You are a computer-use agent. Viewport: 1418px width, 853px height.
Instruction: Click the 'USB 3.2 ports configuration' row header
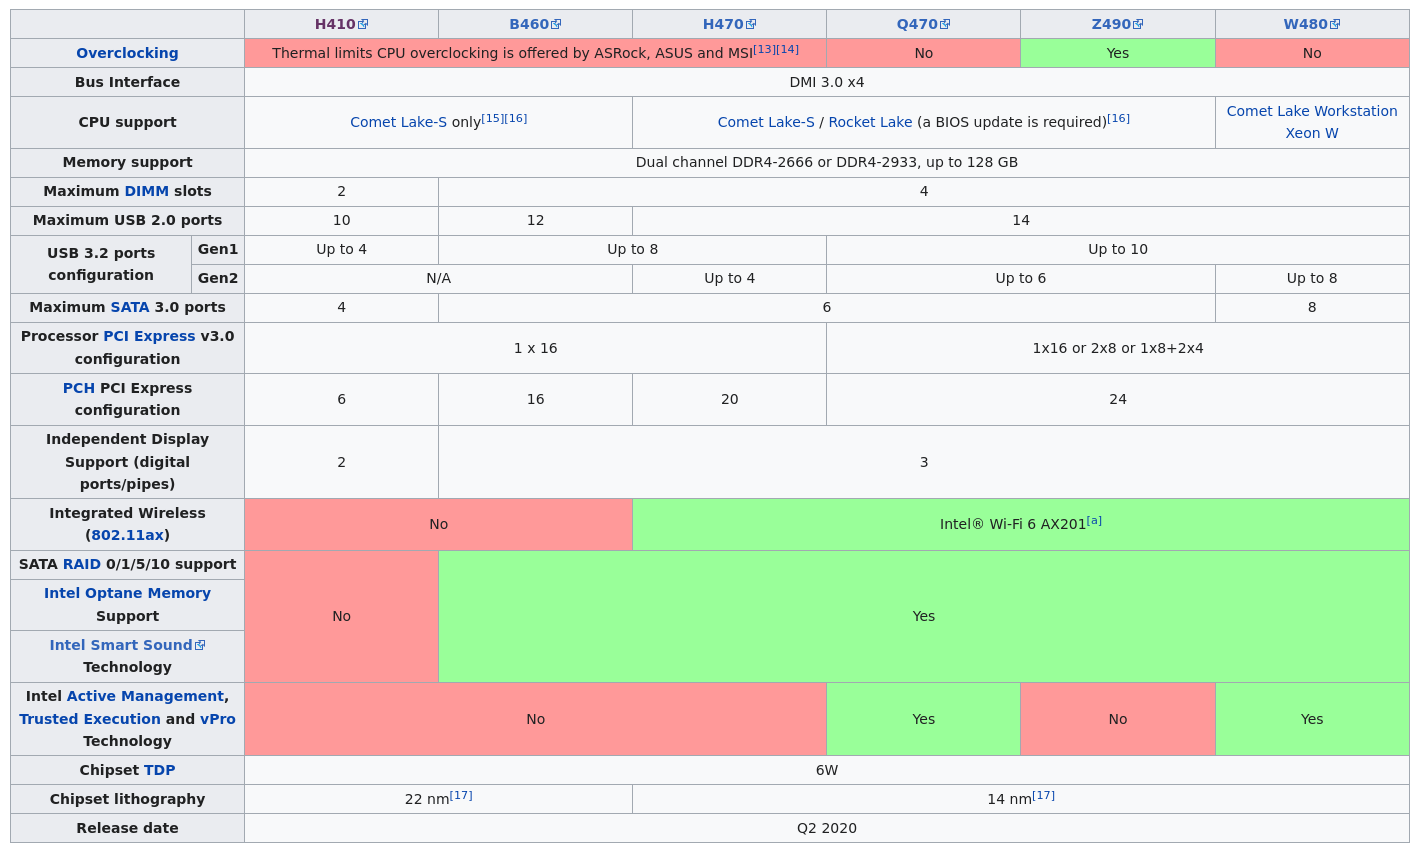(x=101, y=264)
